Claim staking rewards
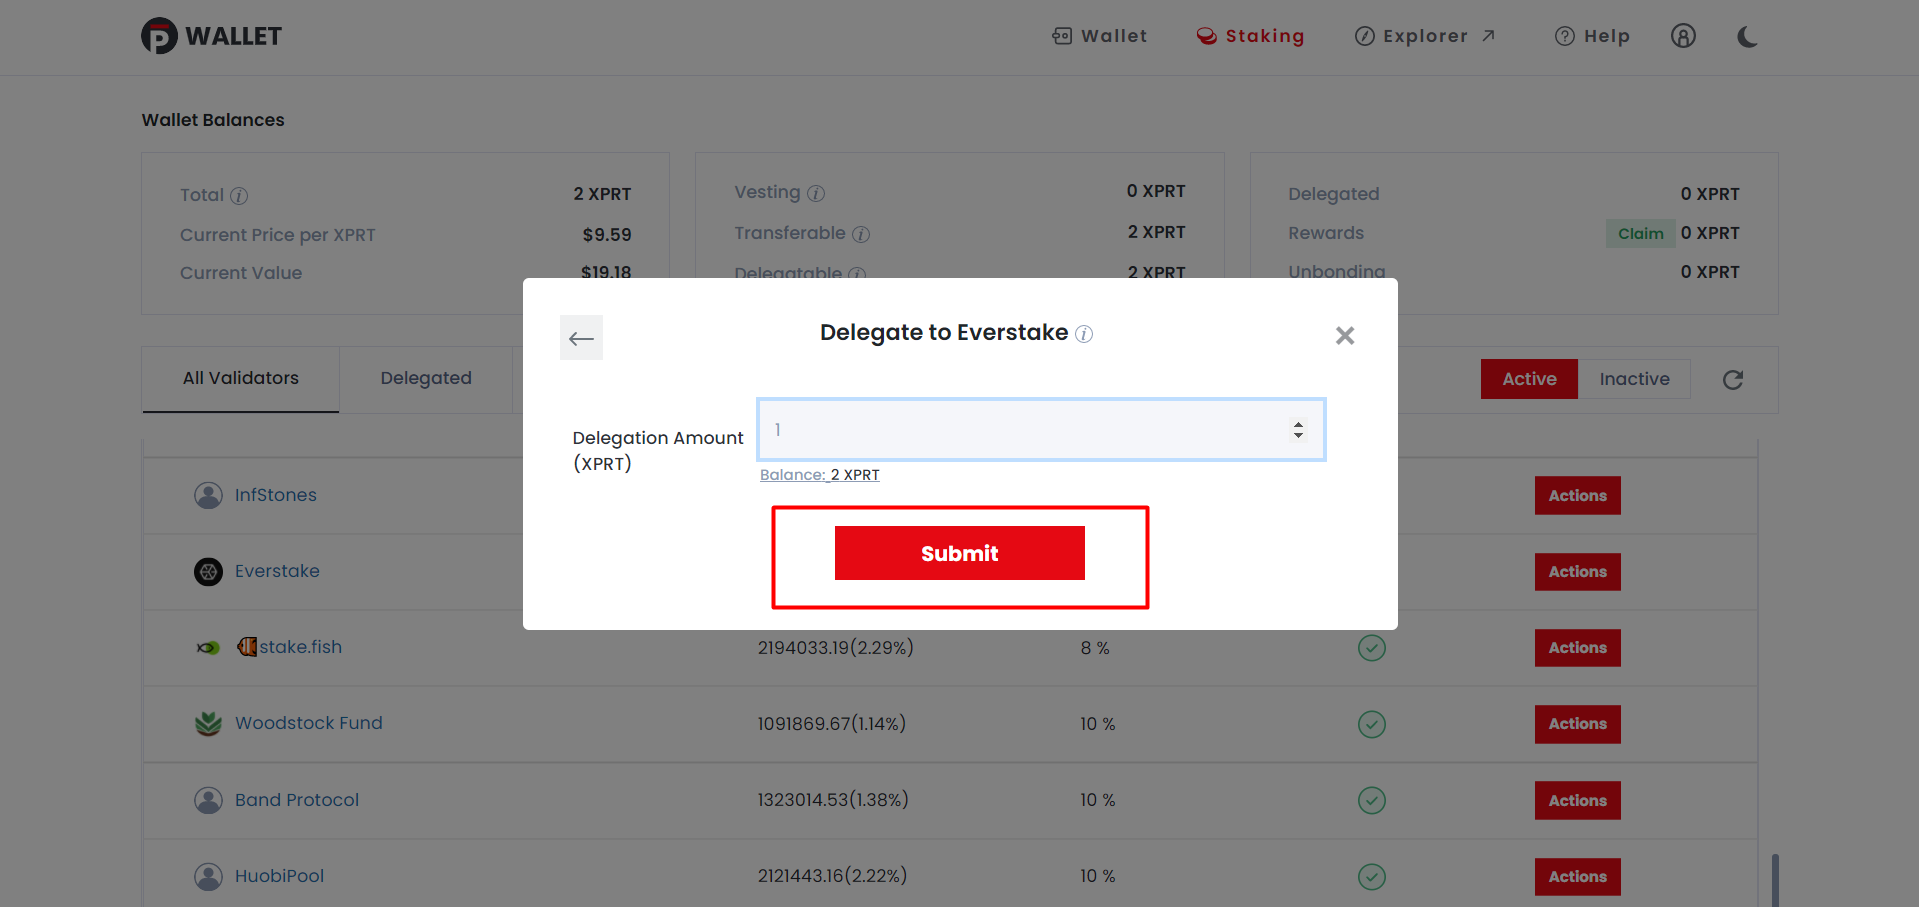The height and width of the screenshot is (907, 1919). [1640, 233]
